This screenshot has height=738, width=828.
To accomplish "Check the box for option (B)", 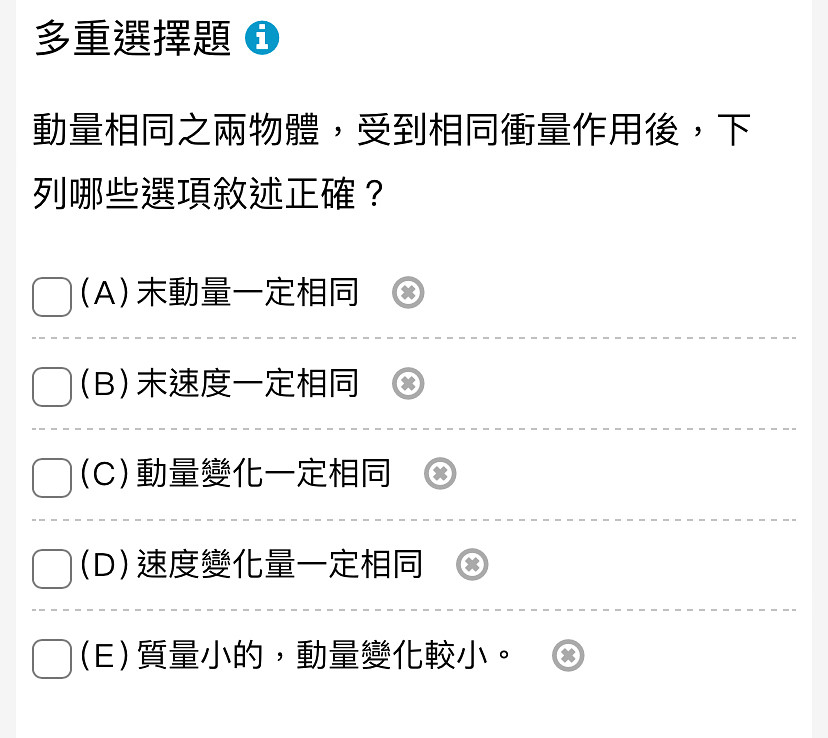I will pyautogui.click(x=52, y=387).
